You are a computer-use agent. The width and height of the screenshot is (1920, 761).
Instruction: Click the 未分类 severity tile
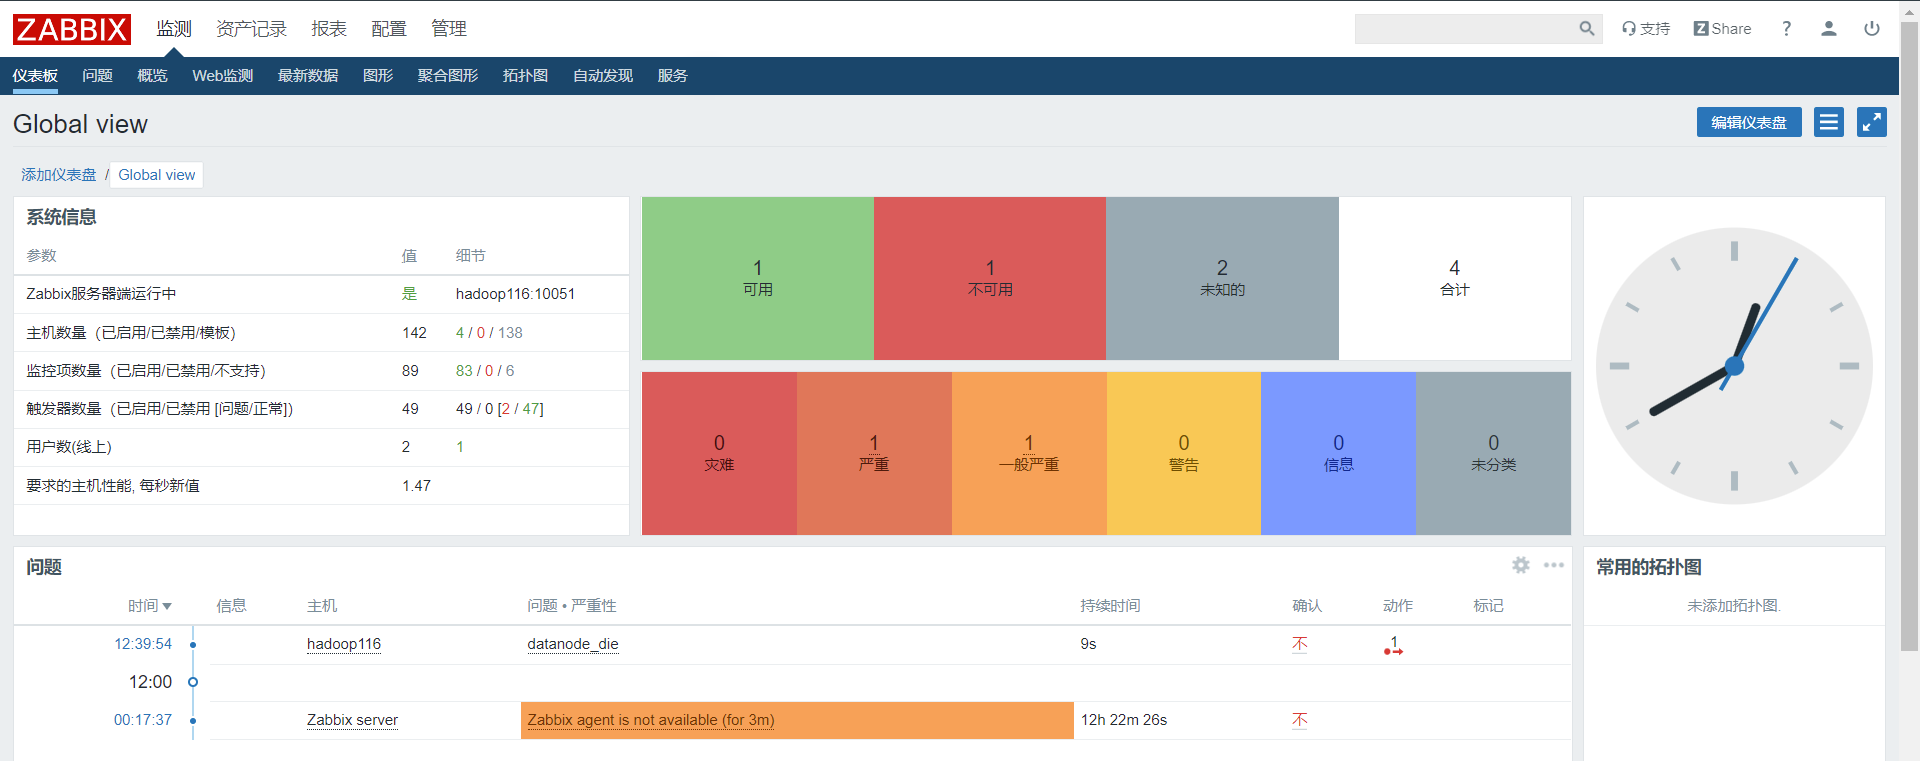[x=1493, y=453]
